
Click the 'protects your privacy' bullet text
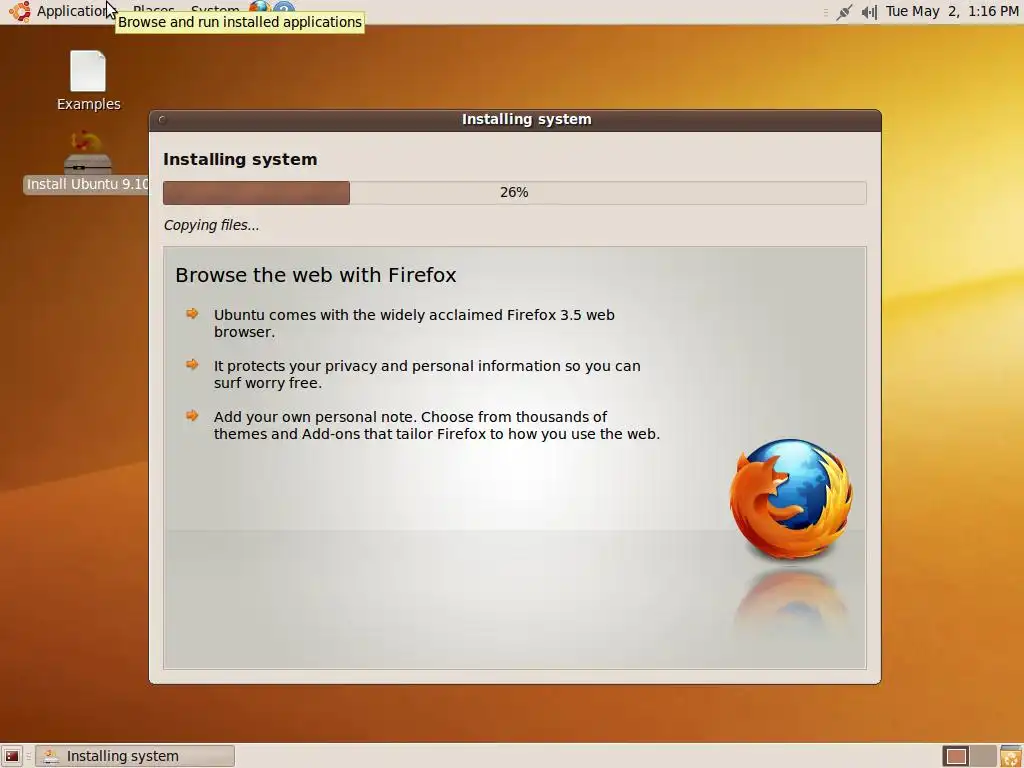(427, 374)
